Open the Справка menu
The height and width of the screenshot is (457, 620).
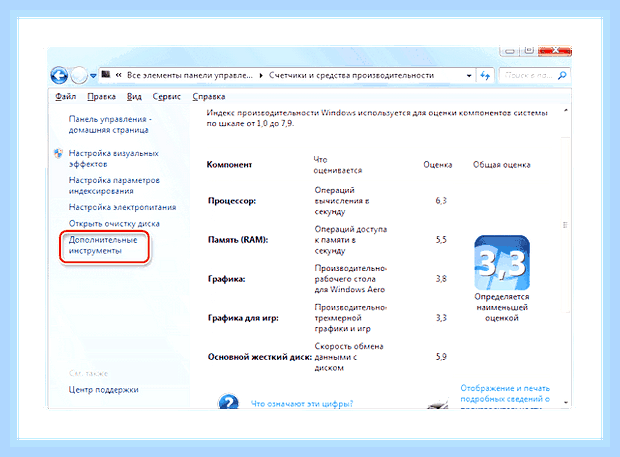coord(208,96)
